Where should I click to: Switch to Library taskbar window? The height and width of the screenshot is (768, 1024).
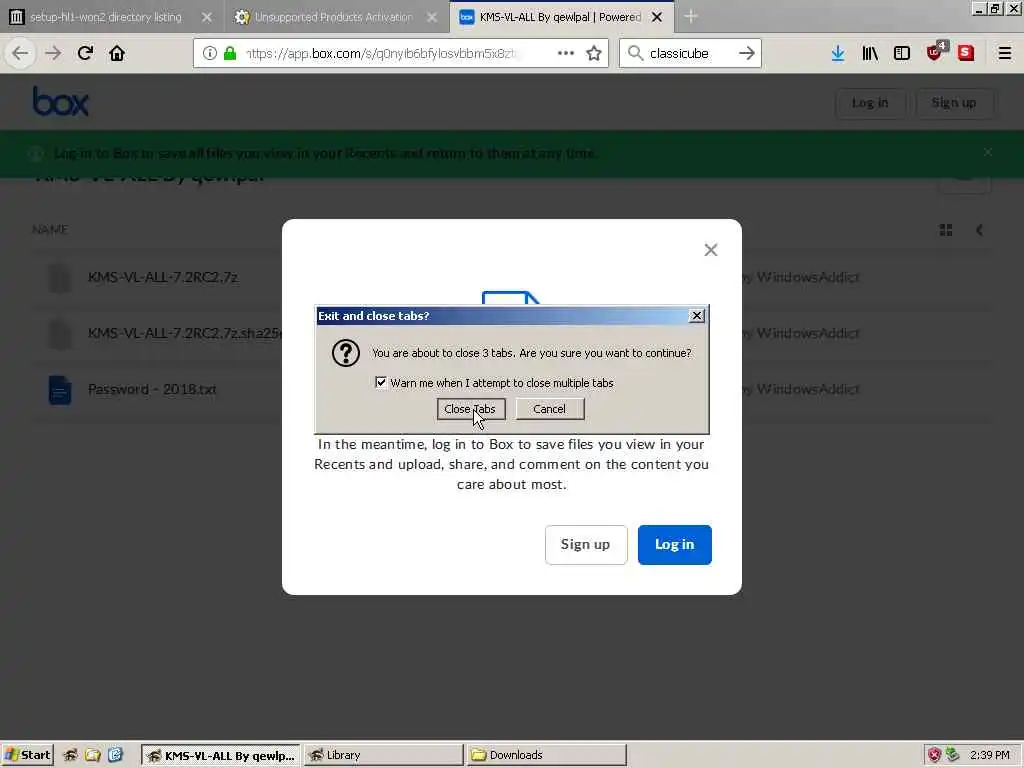383,755
